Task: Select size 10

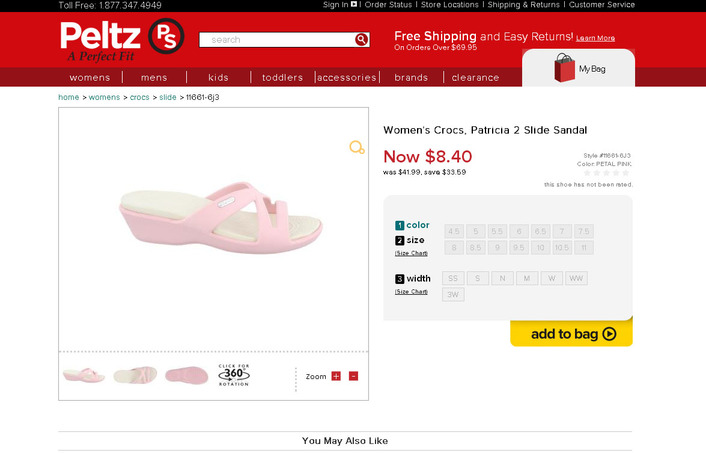Action: tap(540, 247)
